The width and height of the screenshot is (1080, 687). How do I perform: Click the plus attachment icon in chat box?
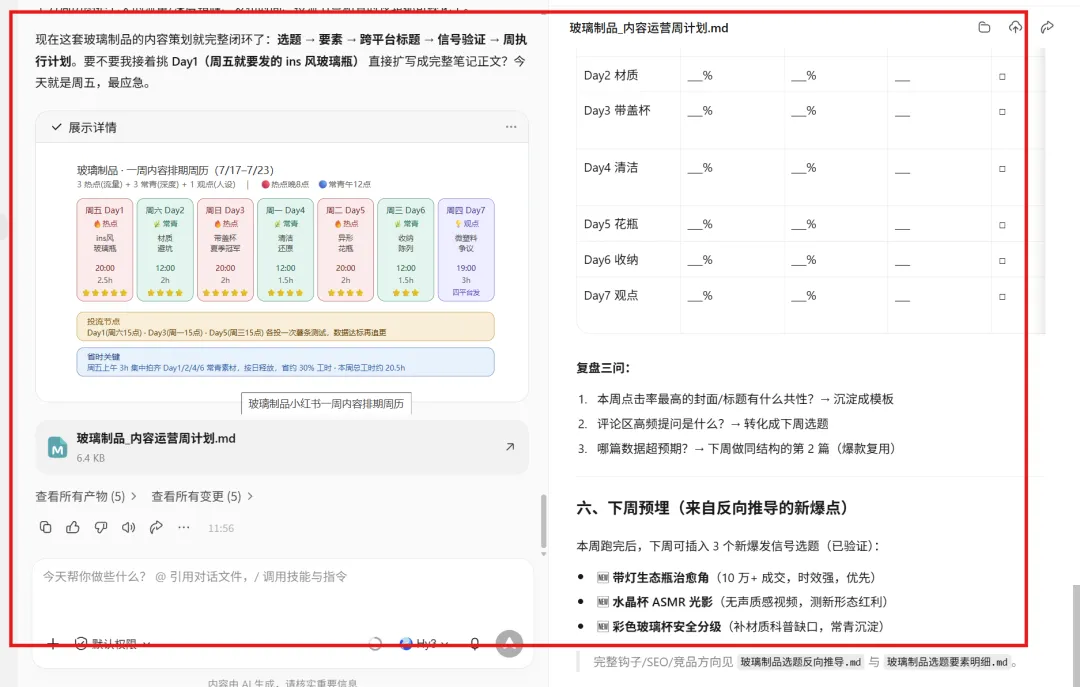point(53,643)
